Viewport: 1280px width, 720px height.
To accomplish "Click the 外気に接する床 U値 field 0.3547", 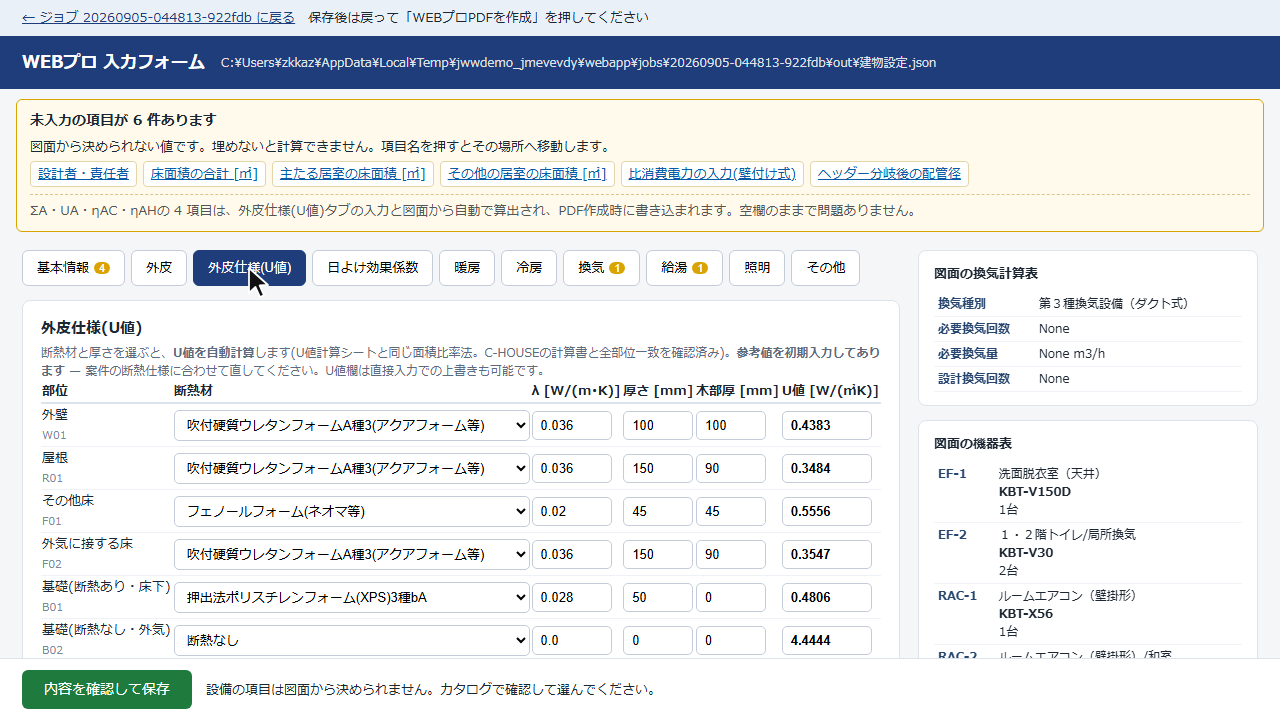I will 827,554.
